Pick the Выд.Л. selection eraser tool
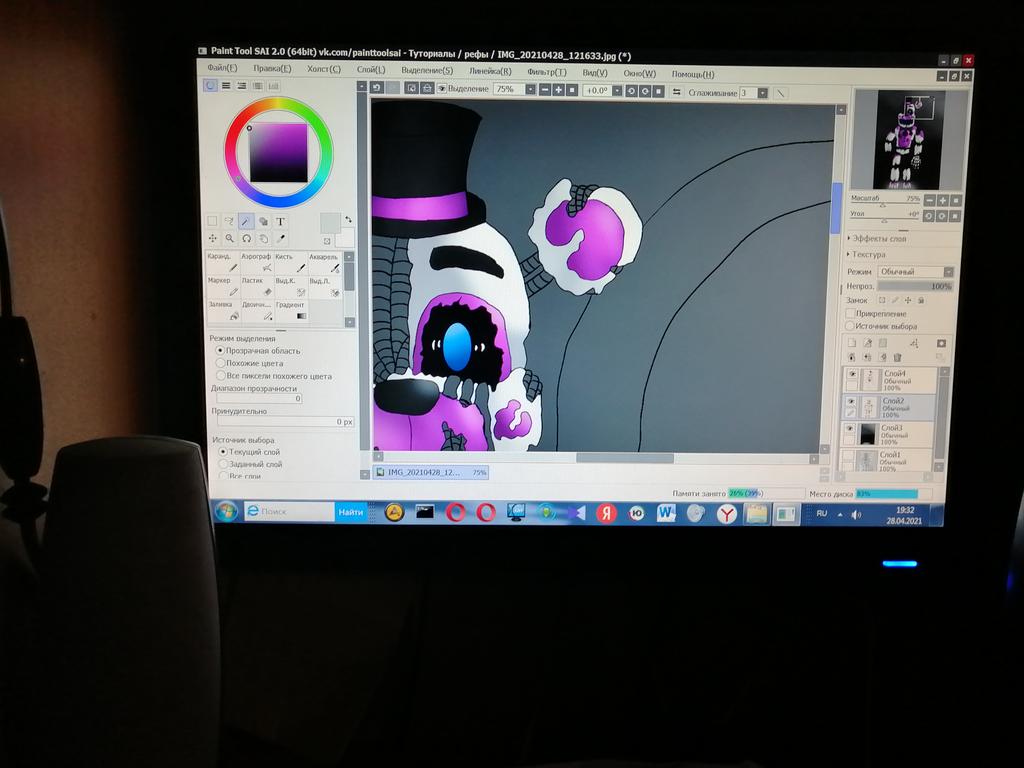This screenshot has width=1024, height=768. pos(325,287)
